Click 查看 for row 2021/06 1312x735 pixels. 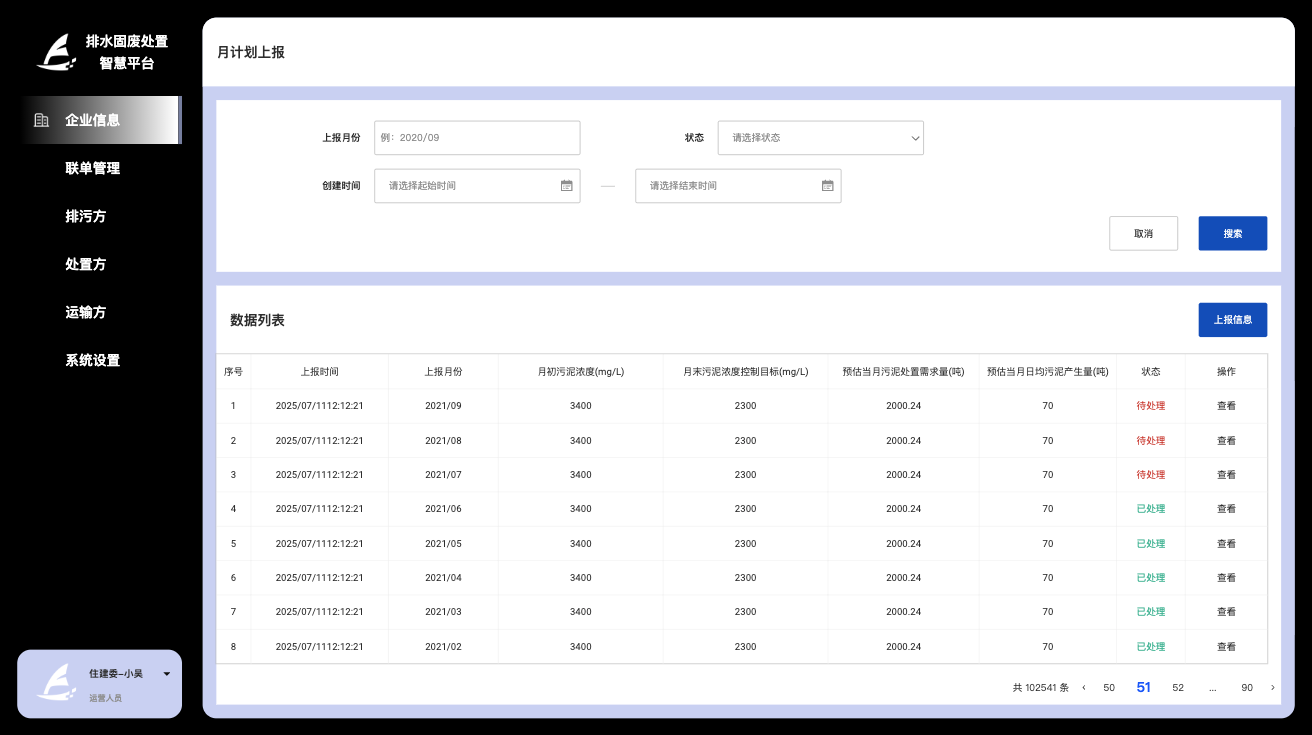pos(1226,509)
